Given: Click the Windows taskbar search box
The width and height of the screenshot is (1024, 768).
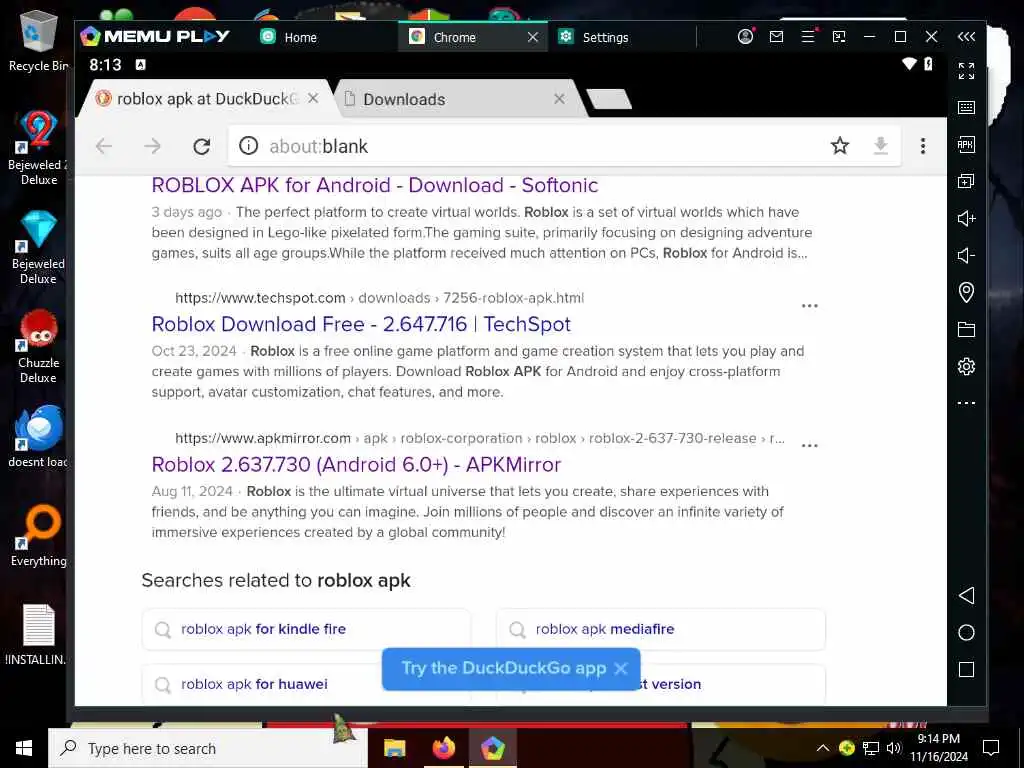Looking at the screenshot, I should (208, 748).
